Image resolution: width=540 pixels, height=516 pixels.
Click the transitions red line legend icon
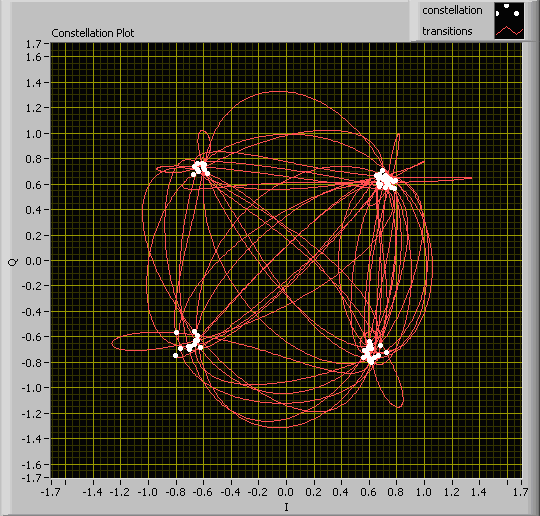pos(509,31)
